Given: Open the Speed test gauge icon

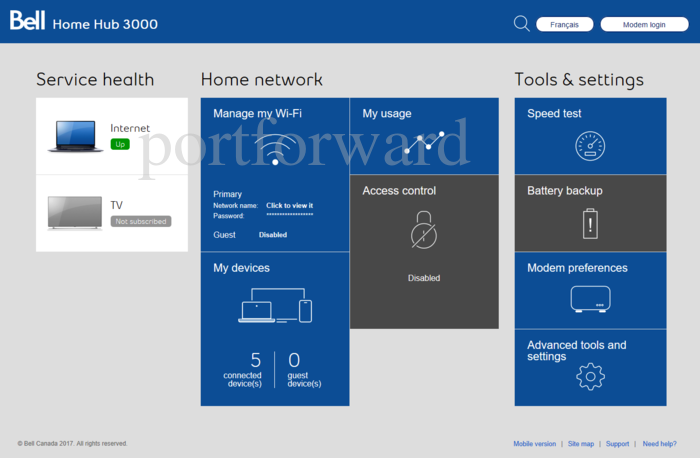Looking at the screenshot, I should pos(590,147).
